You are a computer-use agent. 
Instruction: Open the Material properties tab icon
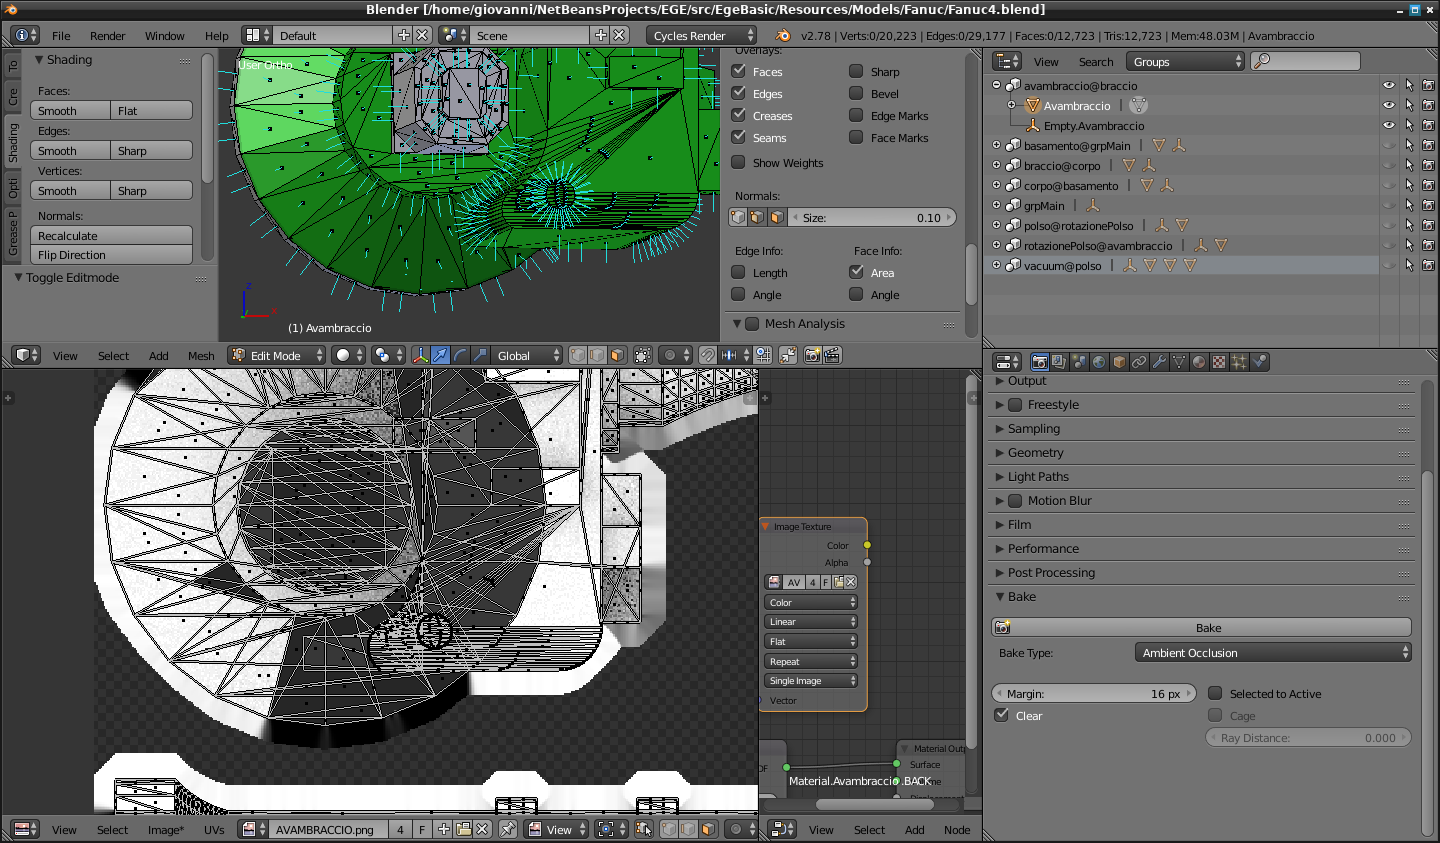(1199, 362)
